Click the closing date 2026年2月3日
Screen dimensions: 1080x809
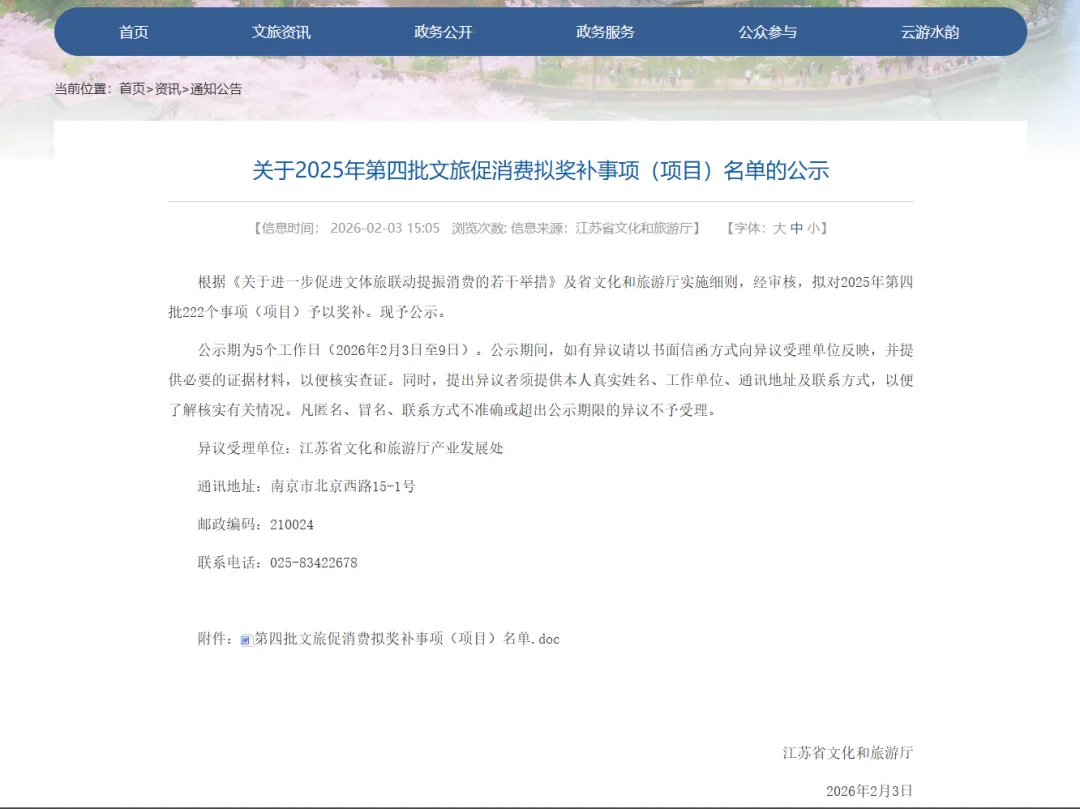(x=869, y=790)
